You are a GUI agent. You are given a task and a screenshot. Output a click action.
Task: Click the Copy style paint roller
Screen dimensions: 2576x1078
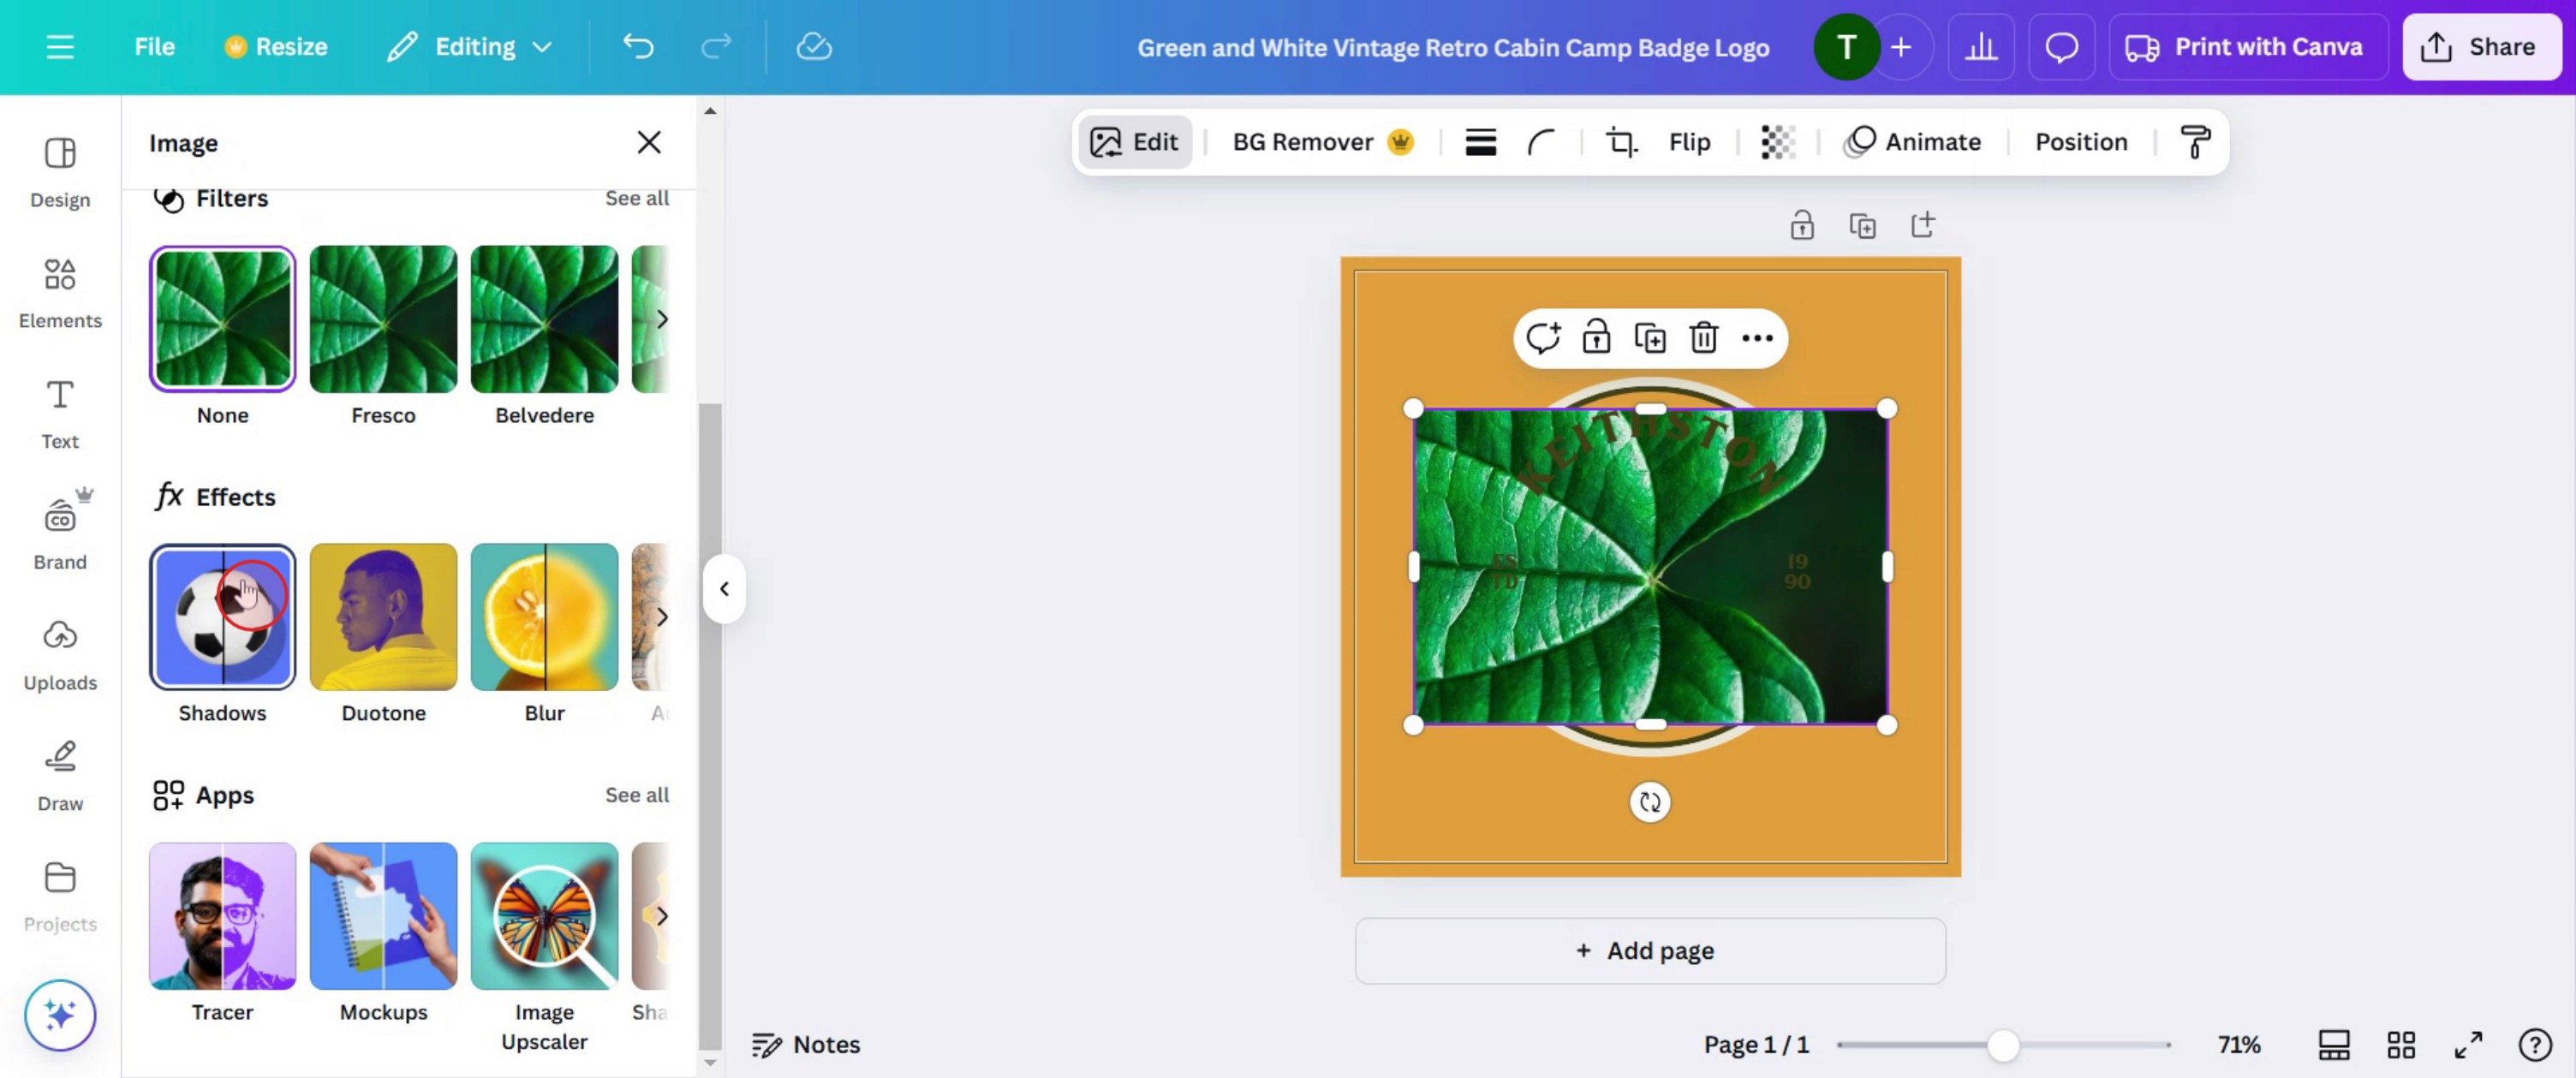[x=2194, y=142]
